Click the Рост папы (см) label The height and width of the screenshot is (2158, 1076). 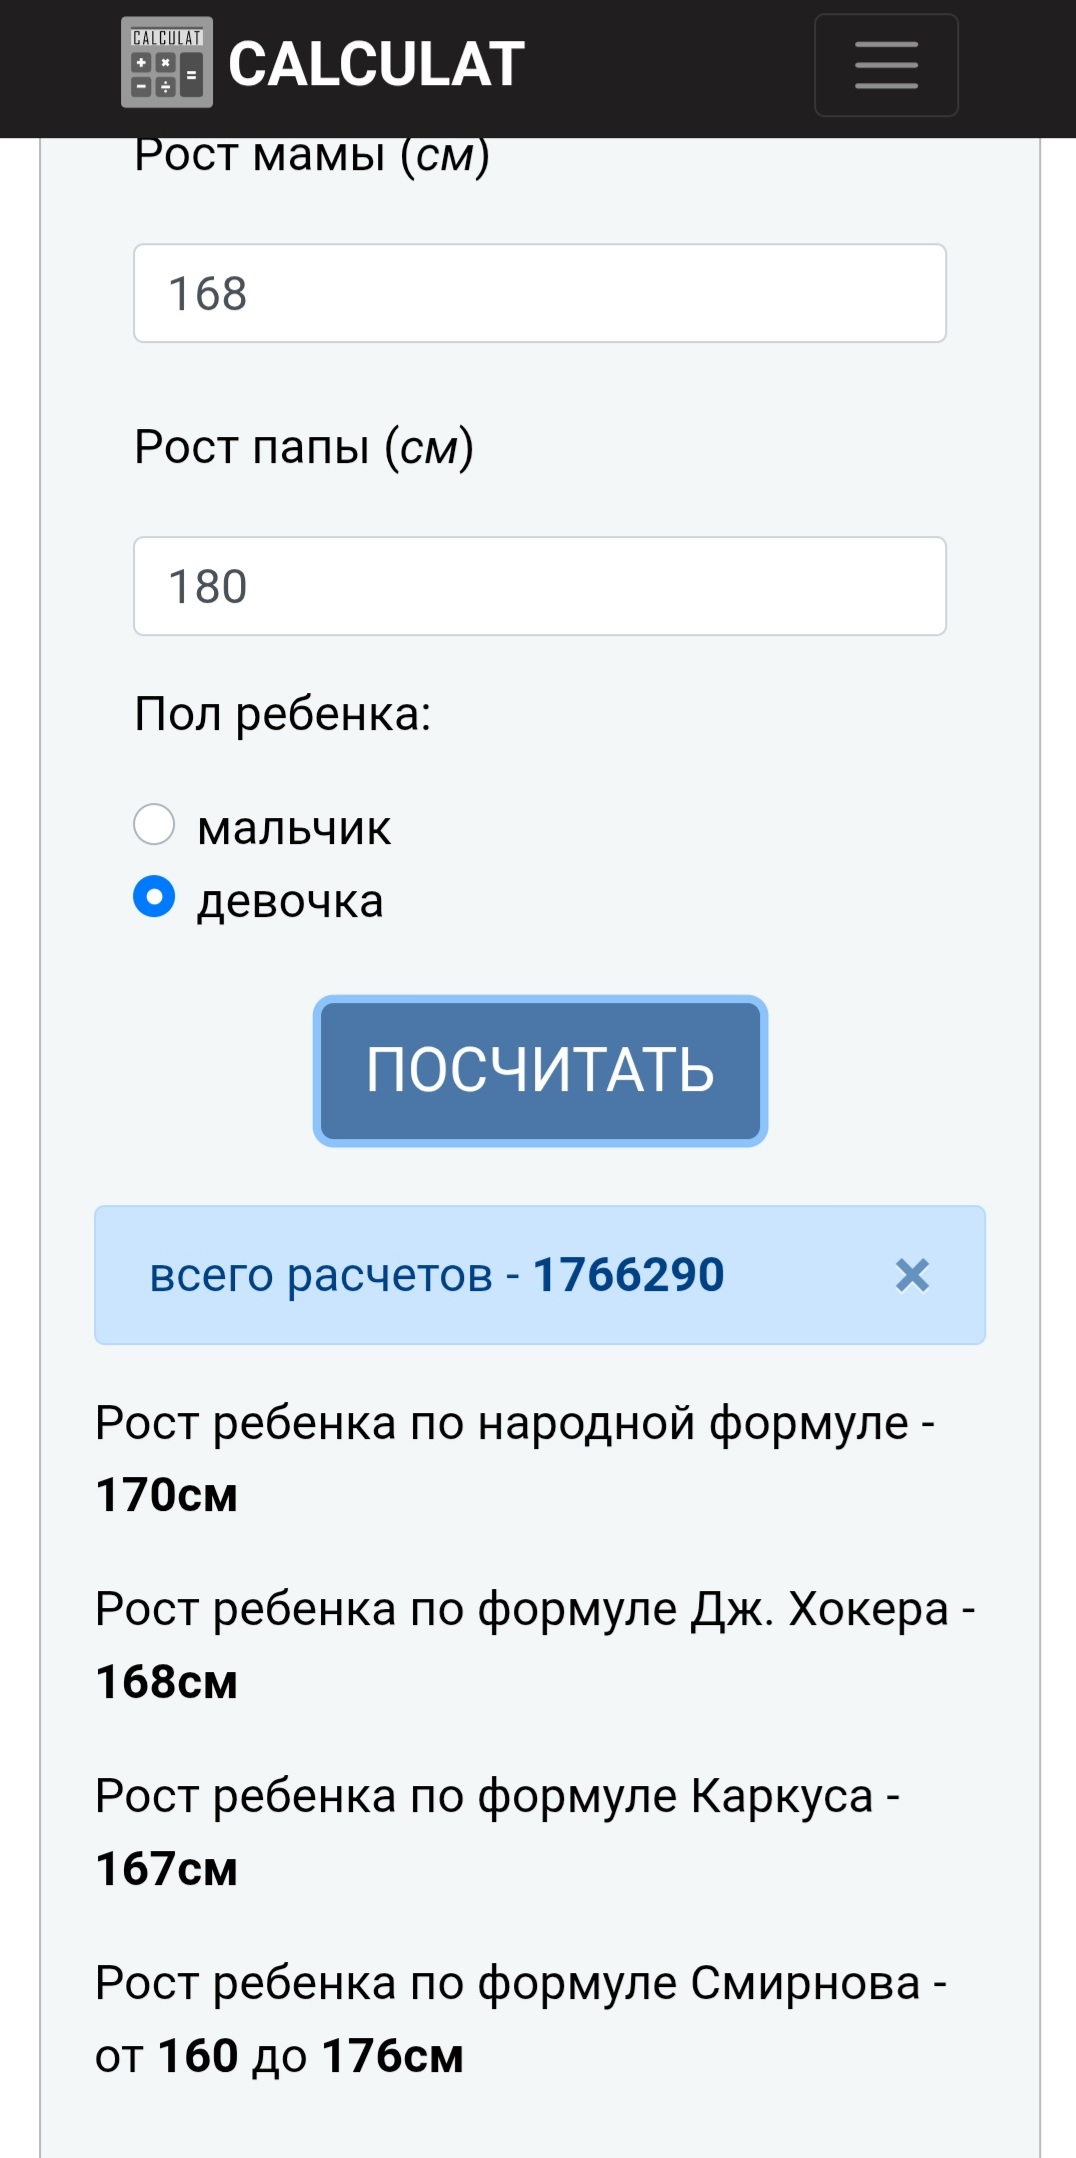[304, 447]
